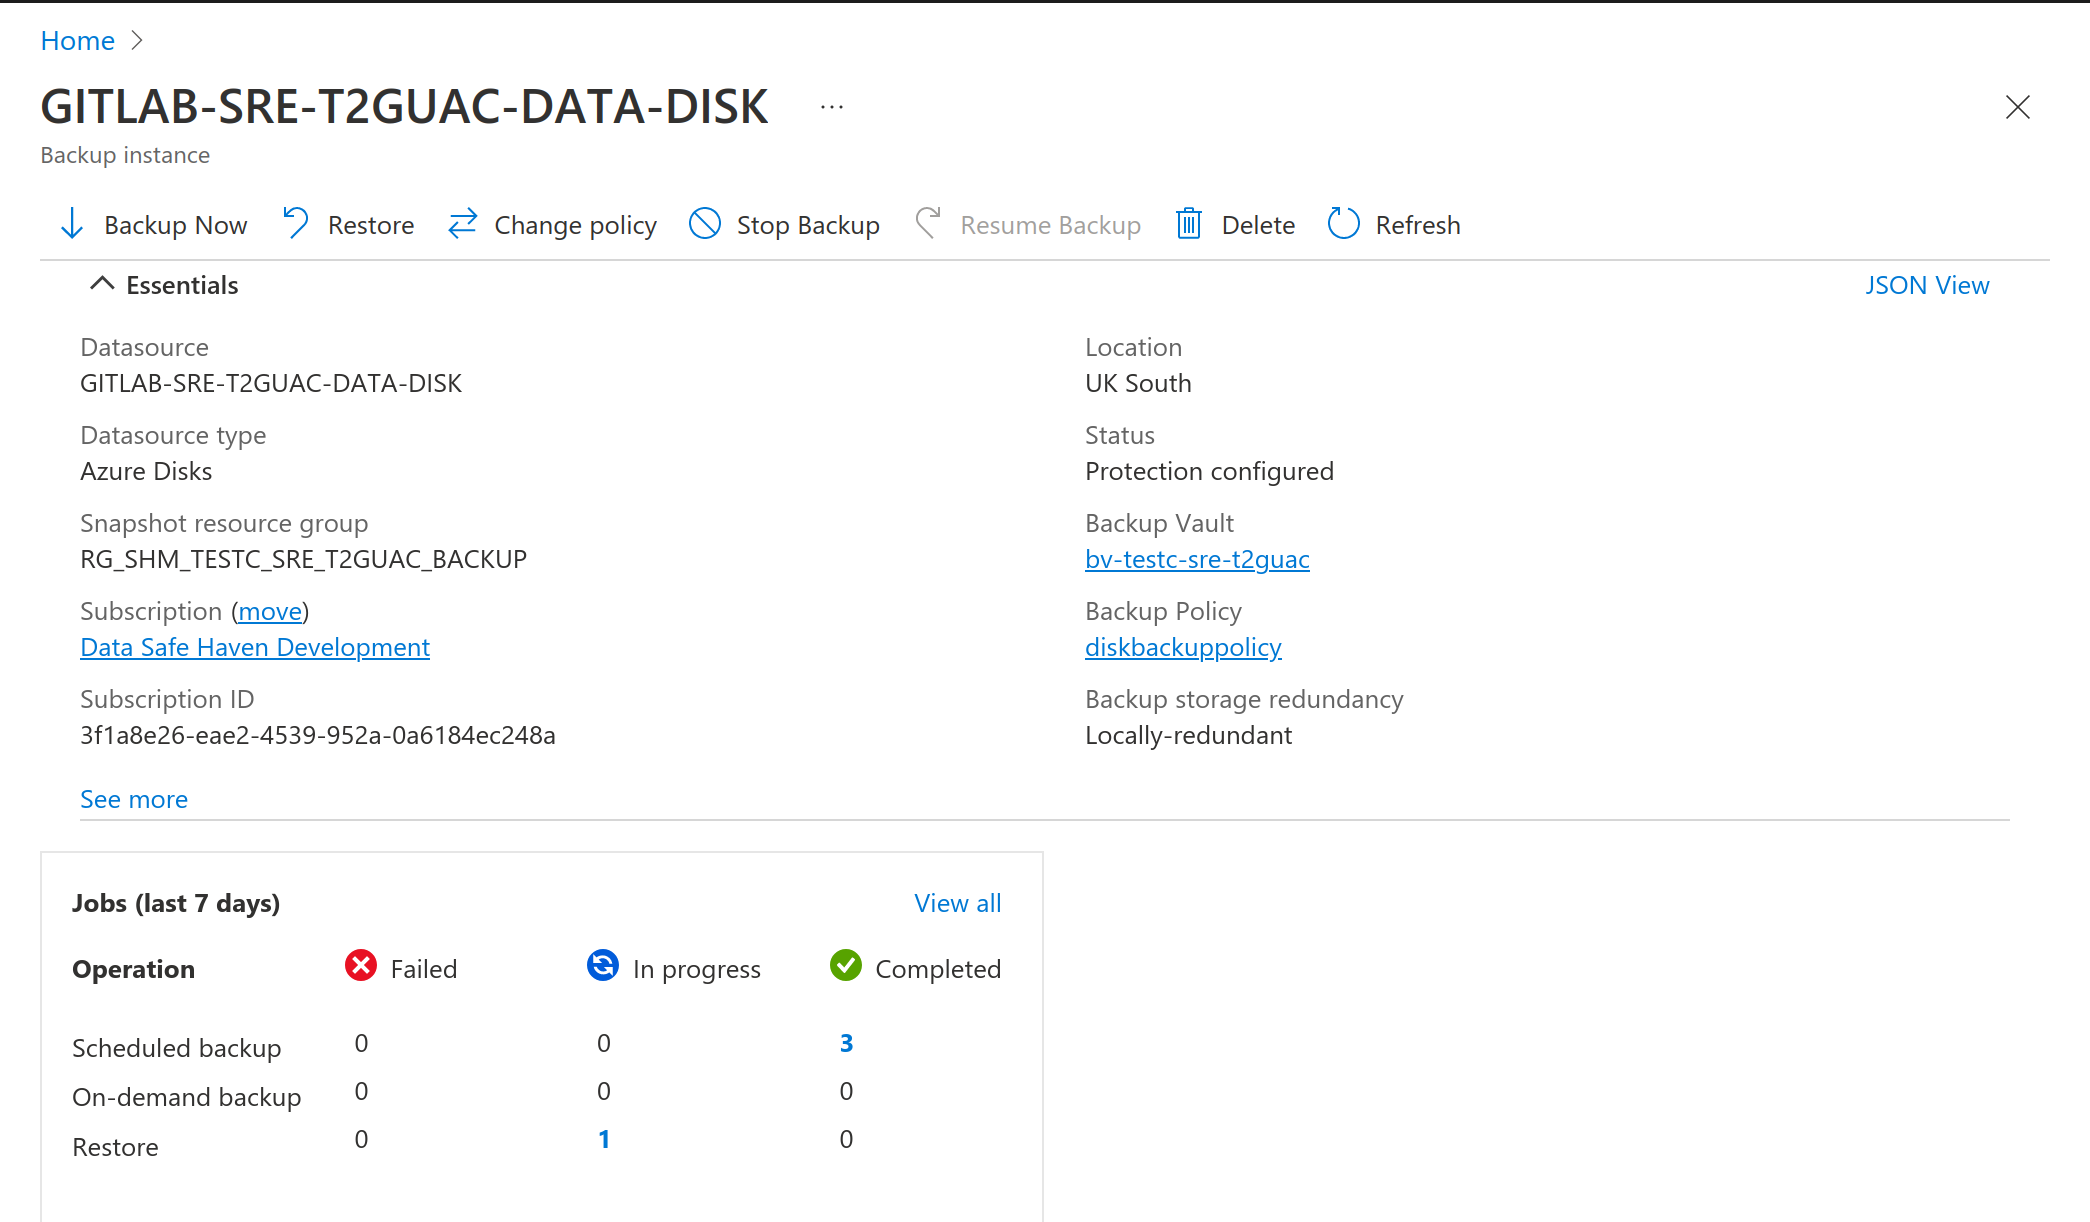Click the Refresh circular arrow icon

(x=1343, y=223)
